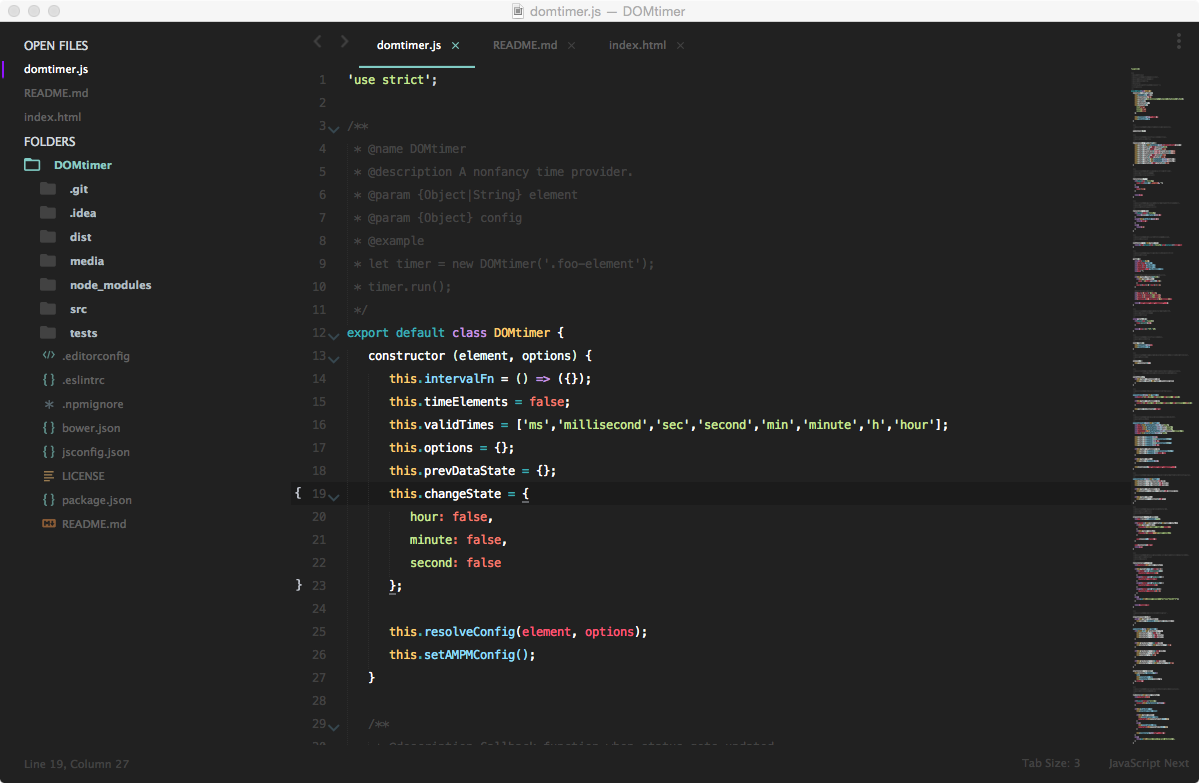1199x783 pixels.
Task: Expand the .git folder
Action: 79,189
